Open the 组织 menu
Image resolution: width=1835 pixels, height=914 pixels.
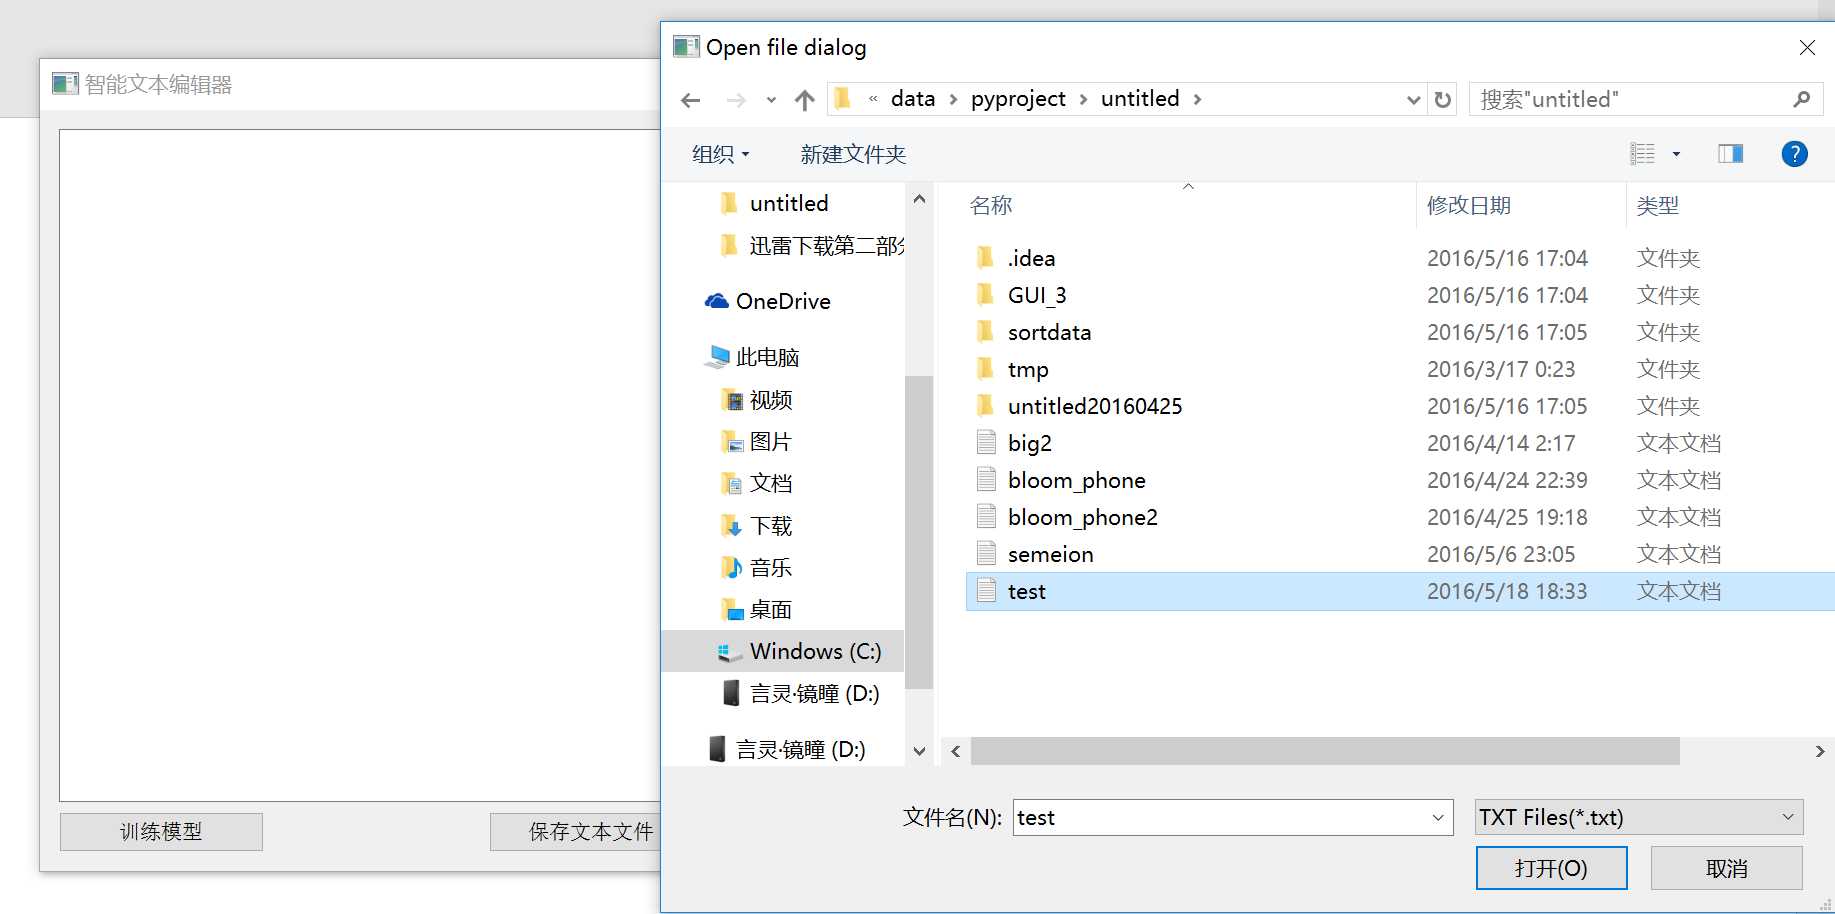[x=720, y=154]
